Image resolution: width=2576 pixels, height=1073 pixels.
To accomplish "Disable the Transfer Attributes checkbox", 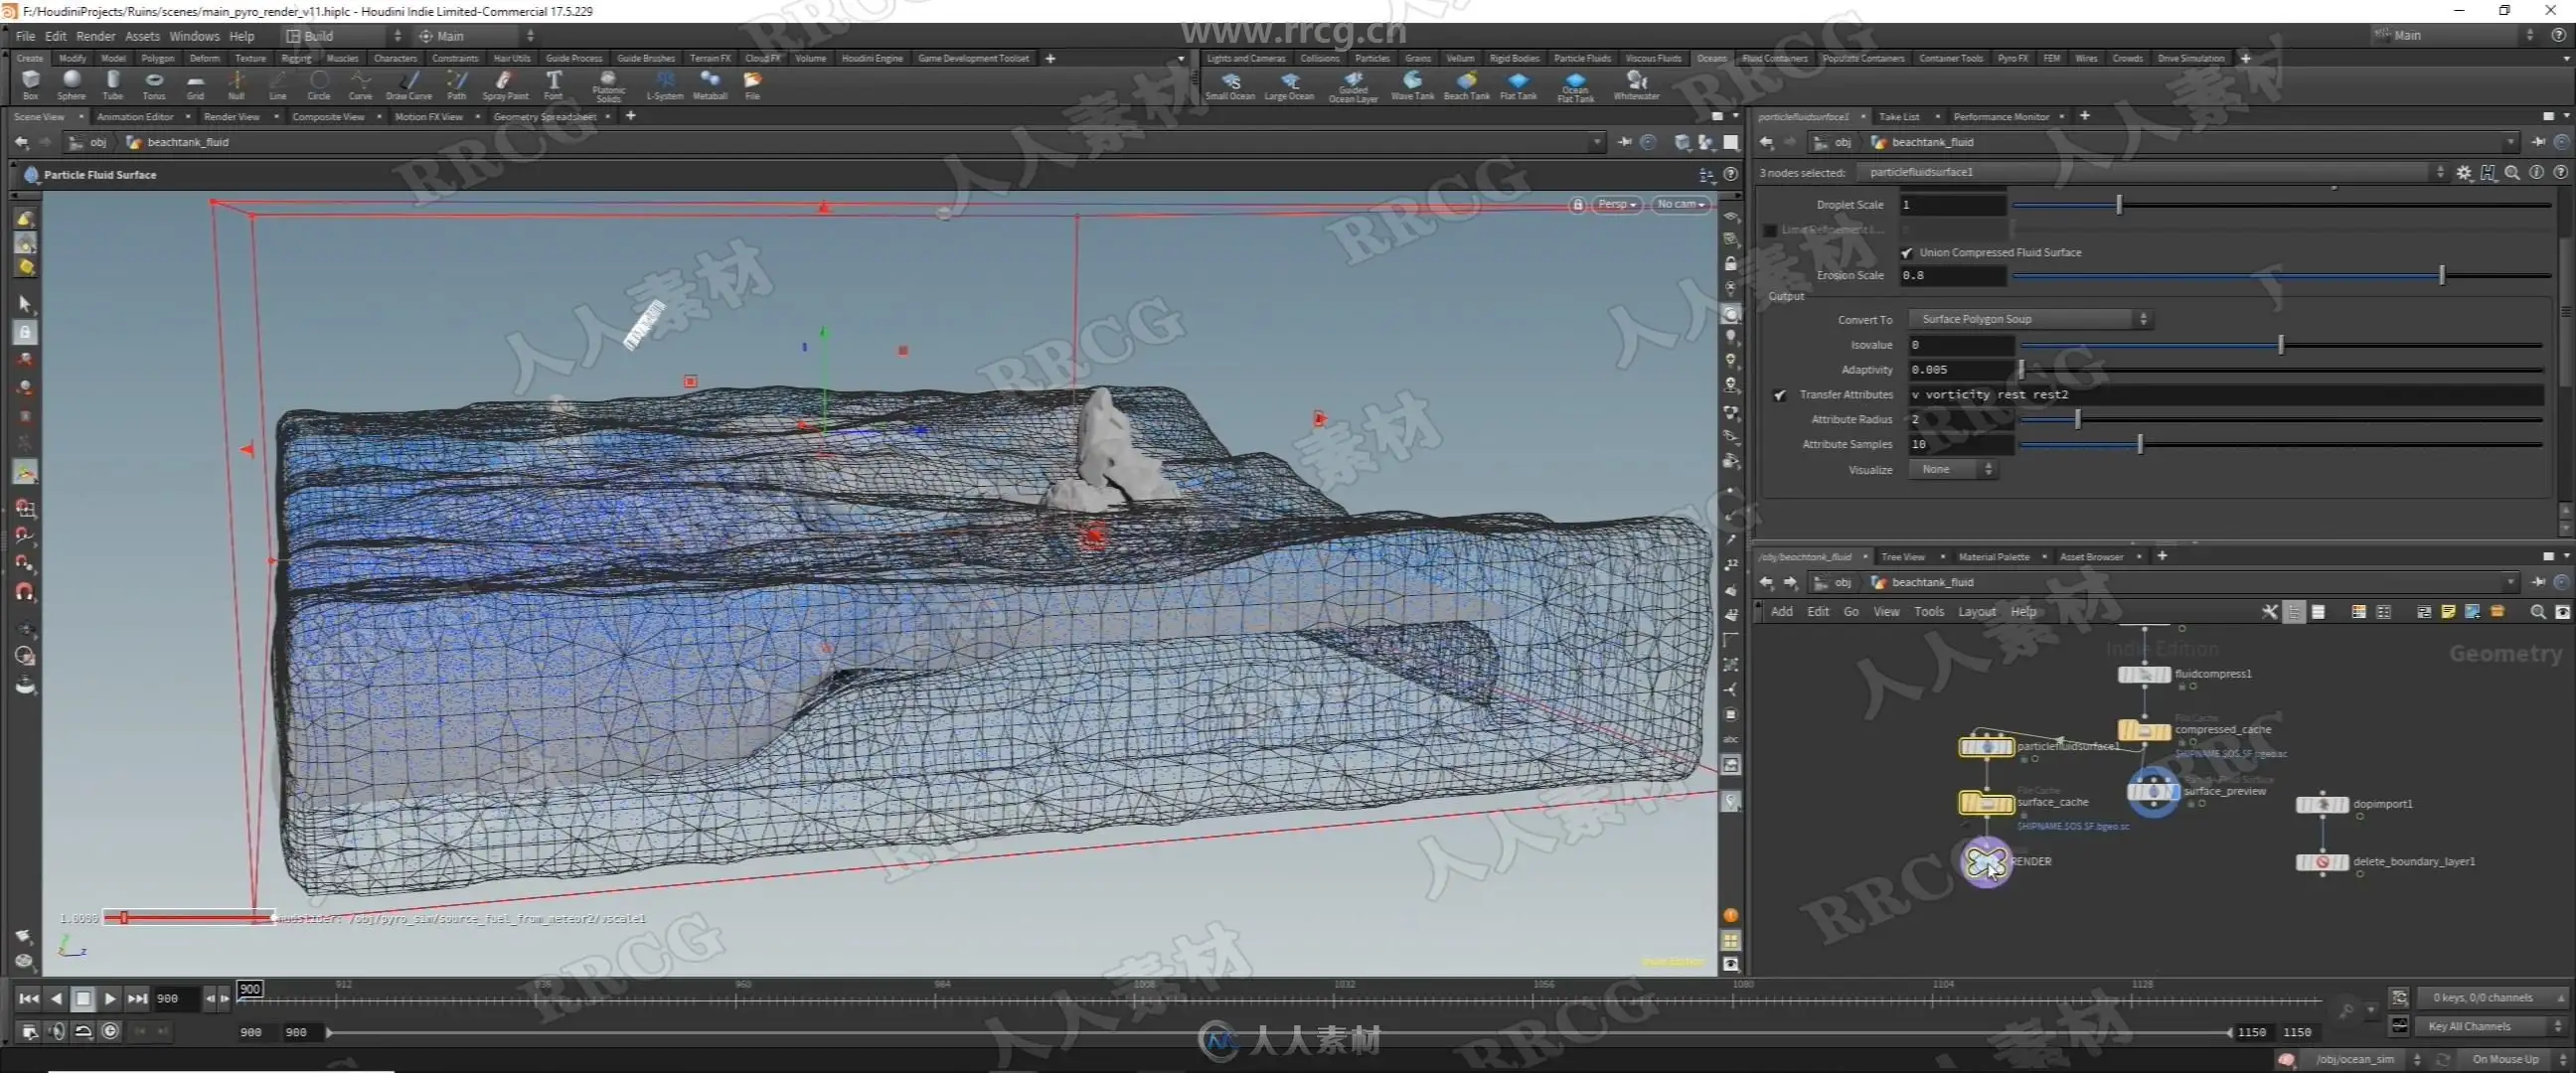I will pos(1780,395).
